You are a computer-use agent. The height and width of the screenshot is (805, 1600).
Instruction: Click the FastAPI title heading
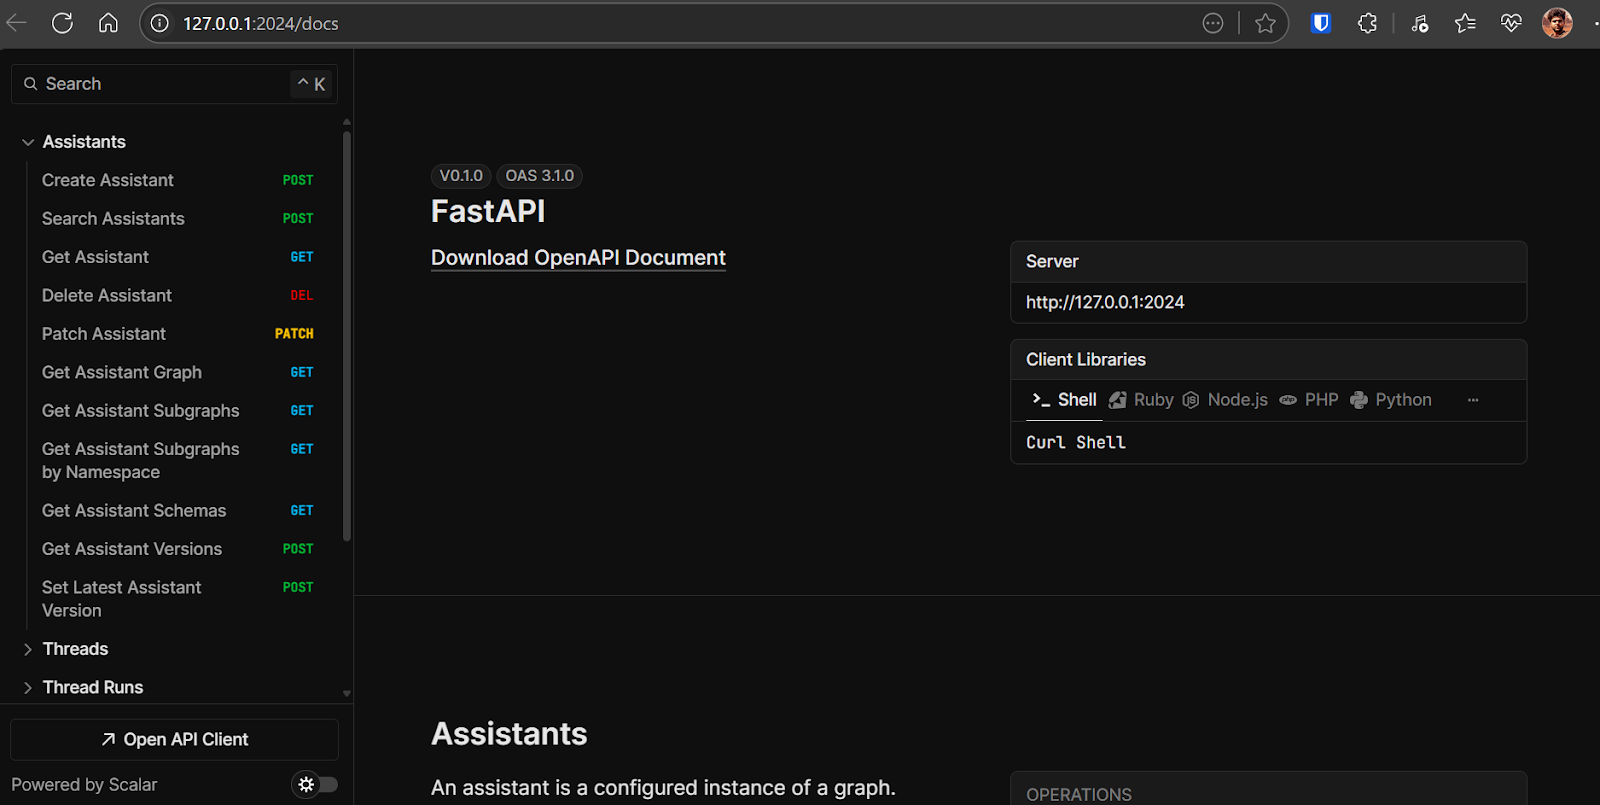(488, 212)
